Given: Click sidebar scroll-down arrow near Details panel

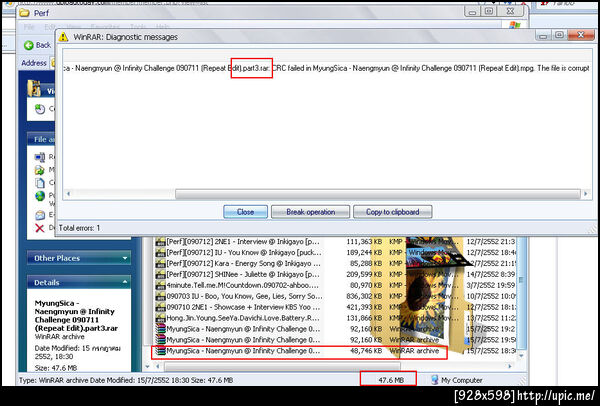Looking at the screenshot, I should click(148, 366).
